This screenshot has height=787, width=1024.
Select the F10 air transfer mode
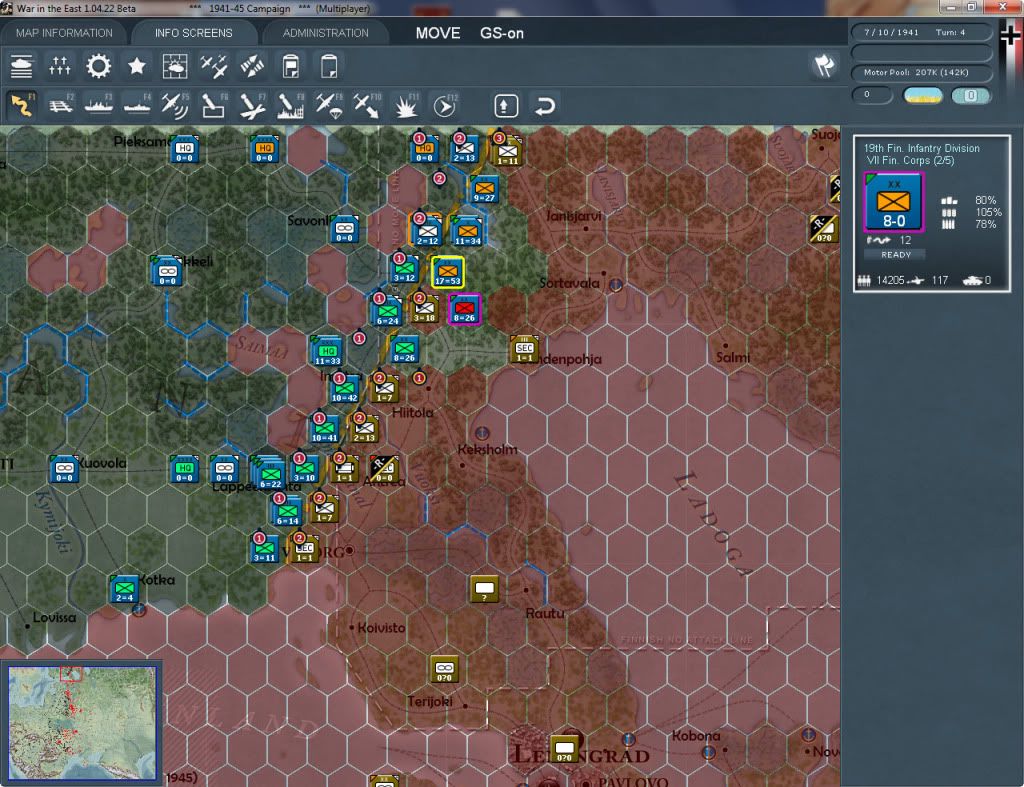[x=367, y=105]
